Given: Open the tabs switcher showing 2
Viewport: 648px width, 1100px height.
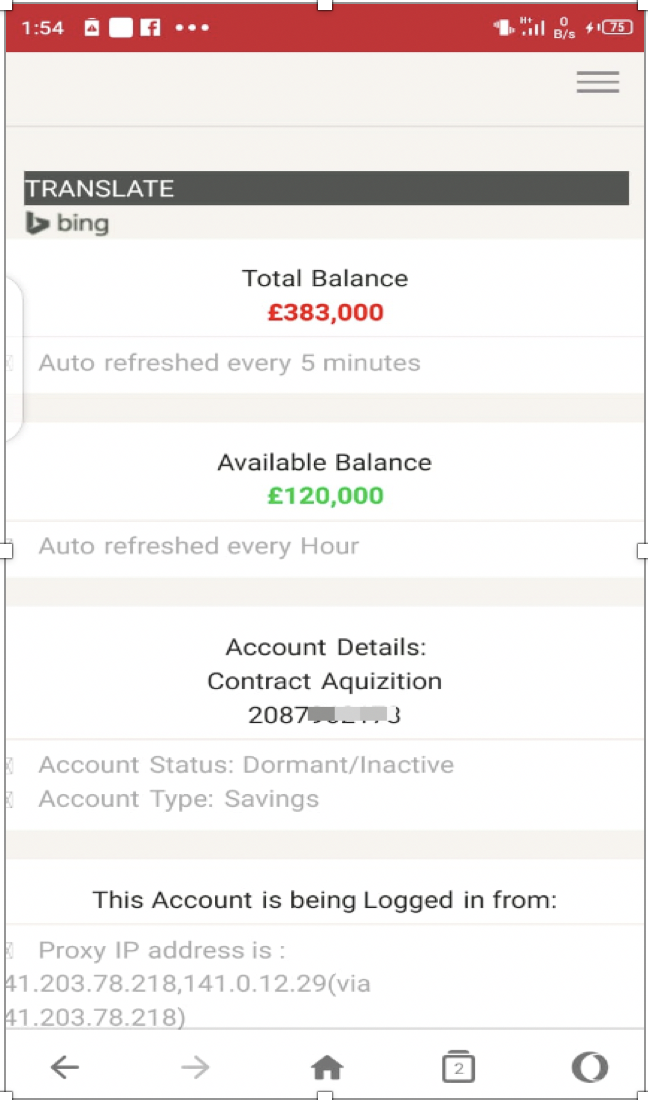Looking at the screenshot, I should [459, 1066].
